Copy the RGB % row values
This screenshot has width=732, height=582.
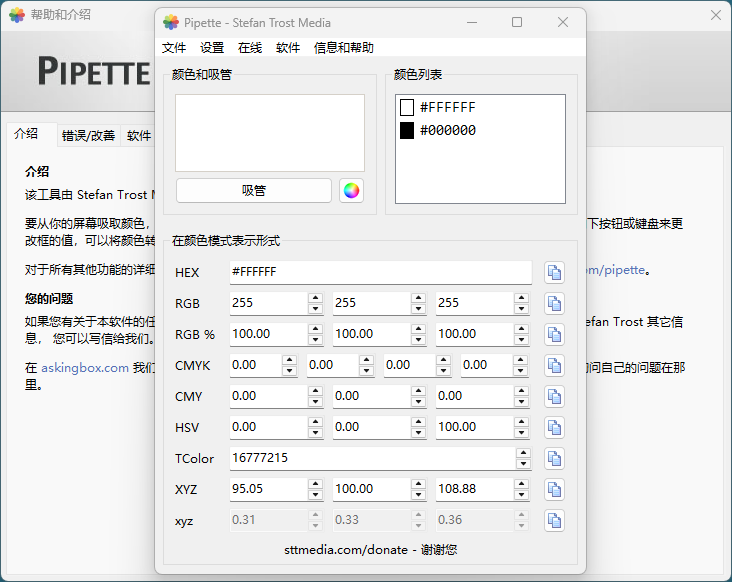click(554, 335)
